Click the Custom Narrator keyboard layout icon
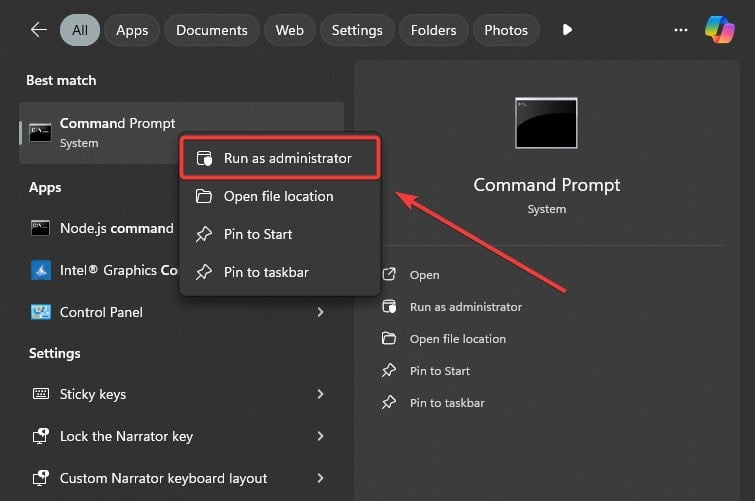755x501 pixels. point(41,478)
